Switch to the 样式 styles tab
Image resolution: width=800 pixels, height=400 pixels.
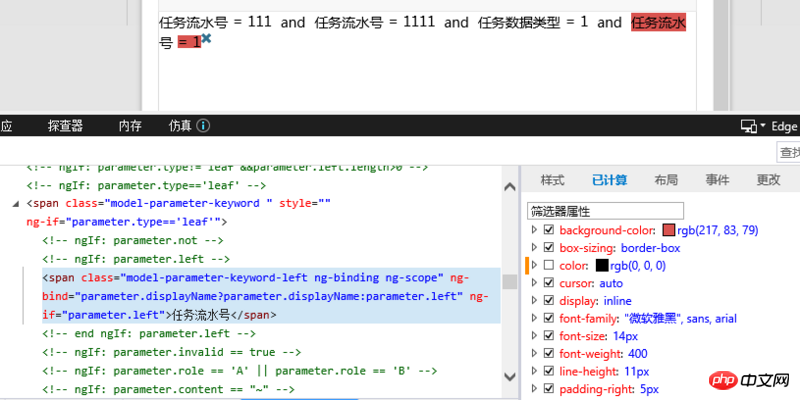point(552,180)
